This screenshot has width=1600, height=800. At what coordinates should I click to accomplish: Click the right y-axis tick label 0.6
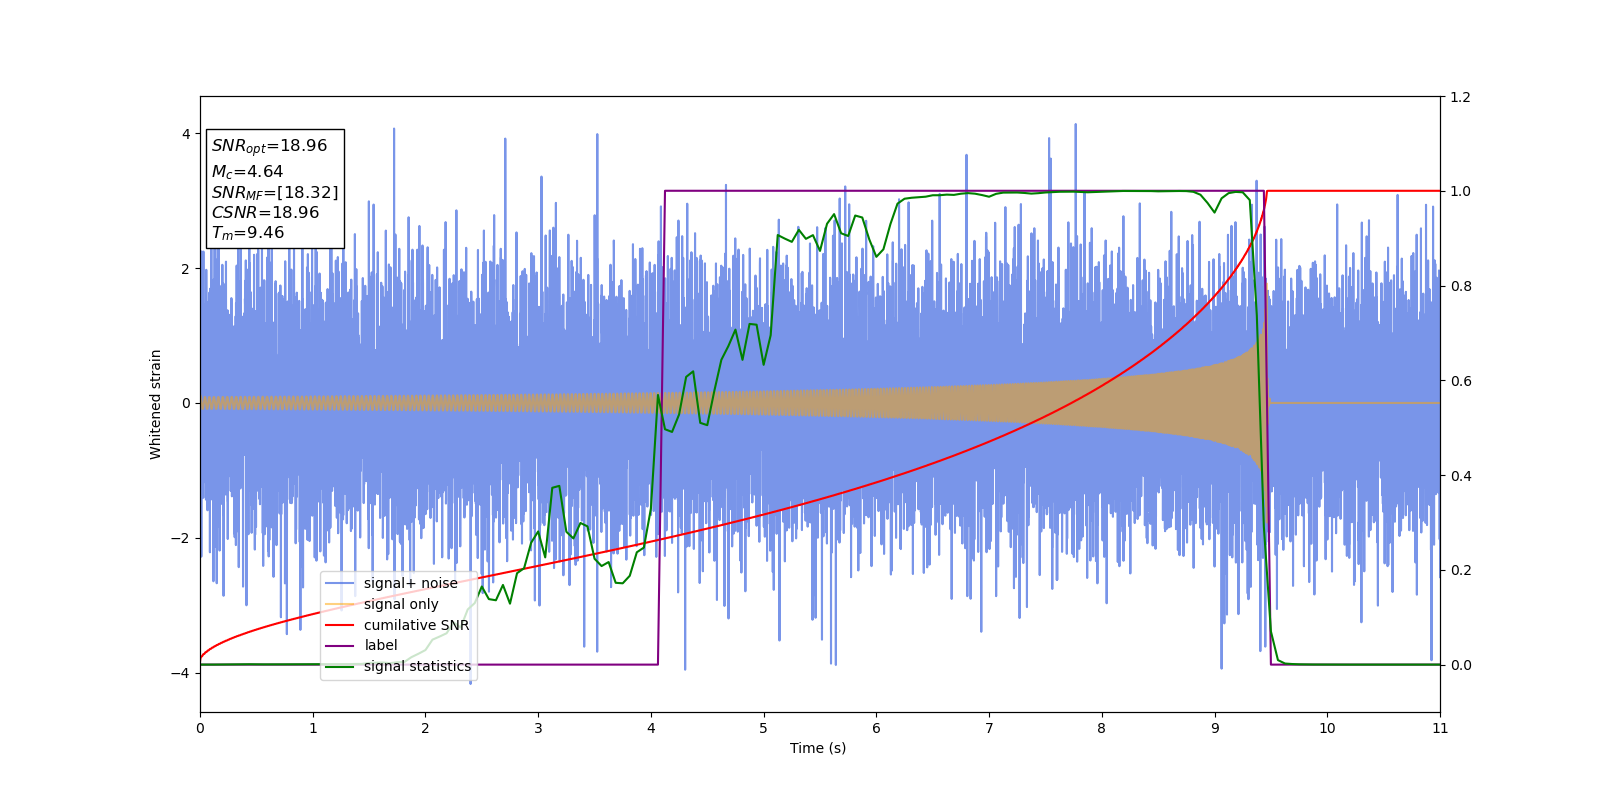pyautogui.click(x=1461, y=381)
